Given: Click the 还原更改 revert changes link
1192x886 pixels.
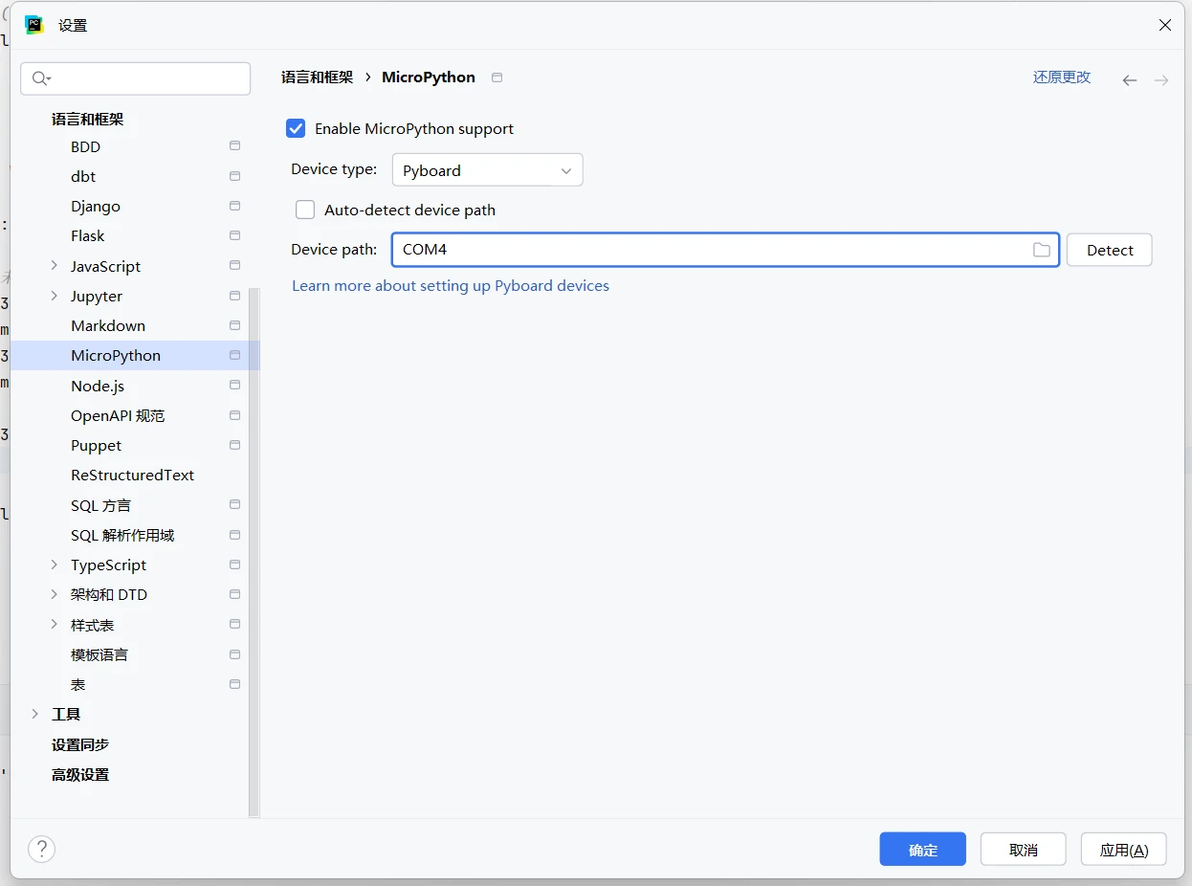Looking at the screenshot, I should click(x=1061, y=77).
